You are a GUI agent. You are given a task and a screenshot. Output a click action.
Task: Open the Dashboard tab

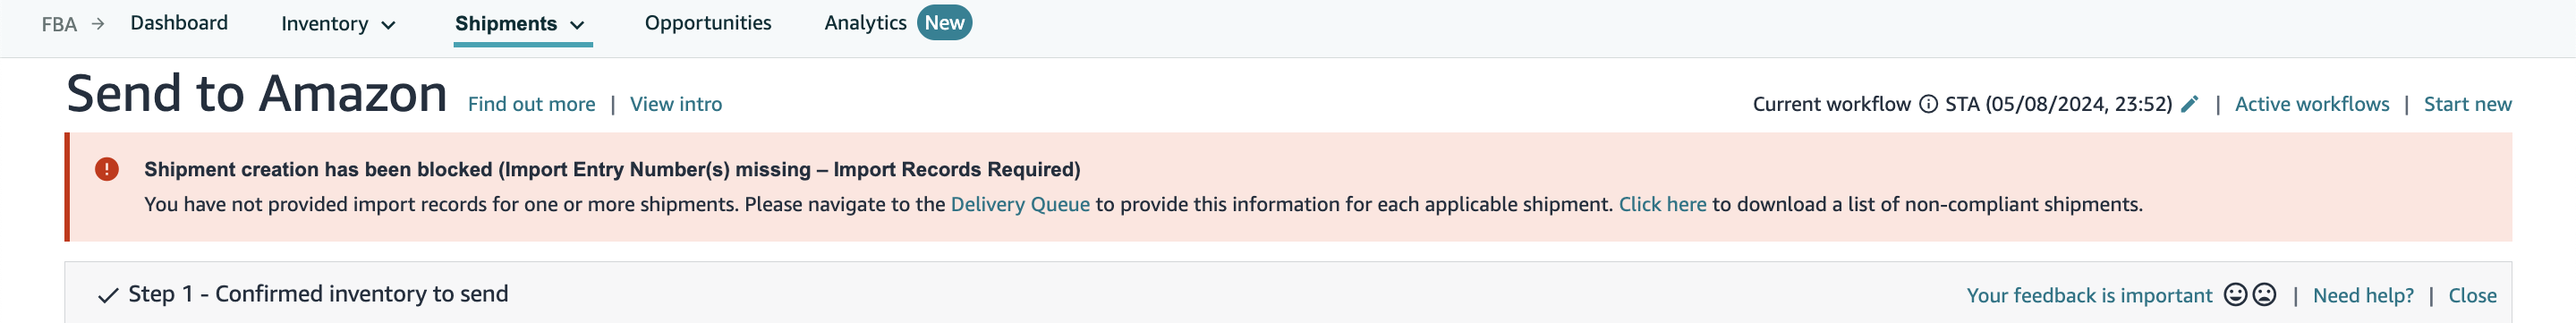[x=179, y=23]
